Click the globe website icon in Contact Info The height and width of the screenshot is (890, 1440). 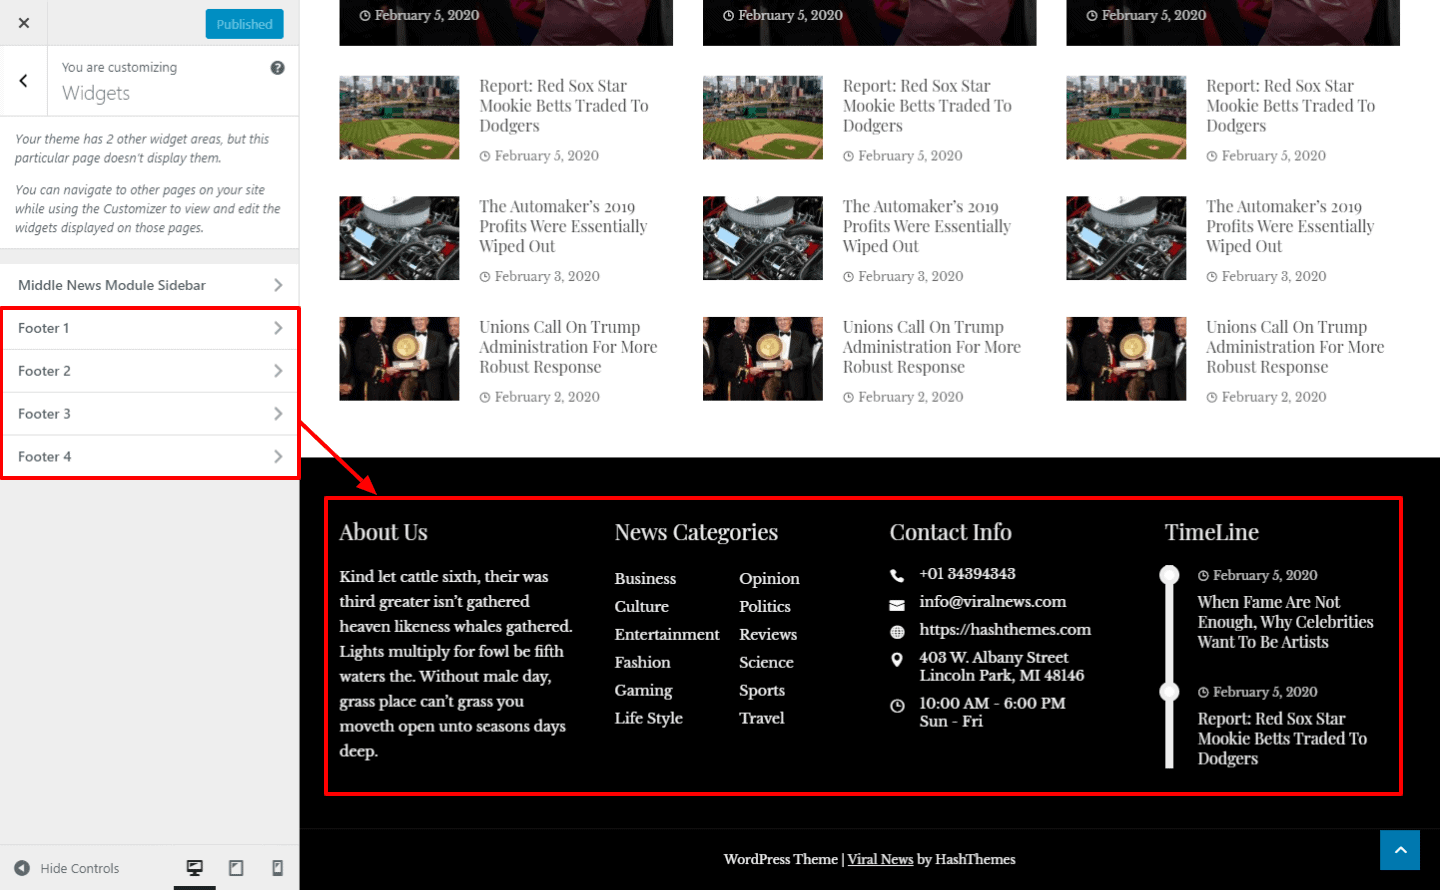pyautogui.click(x=897, y=632)
